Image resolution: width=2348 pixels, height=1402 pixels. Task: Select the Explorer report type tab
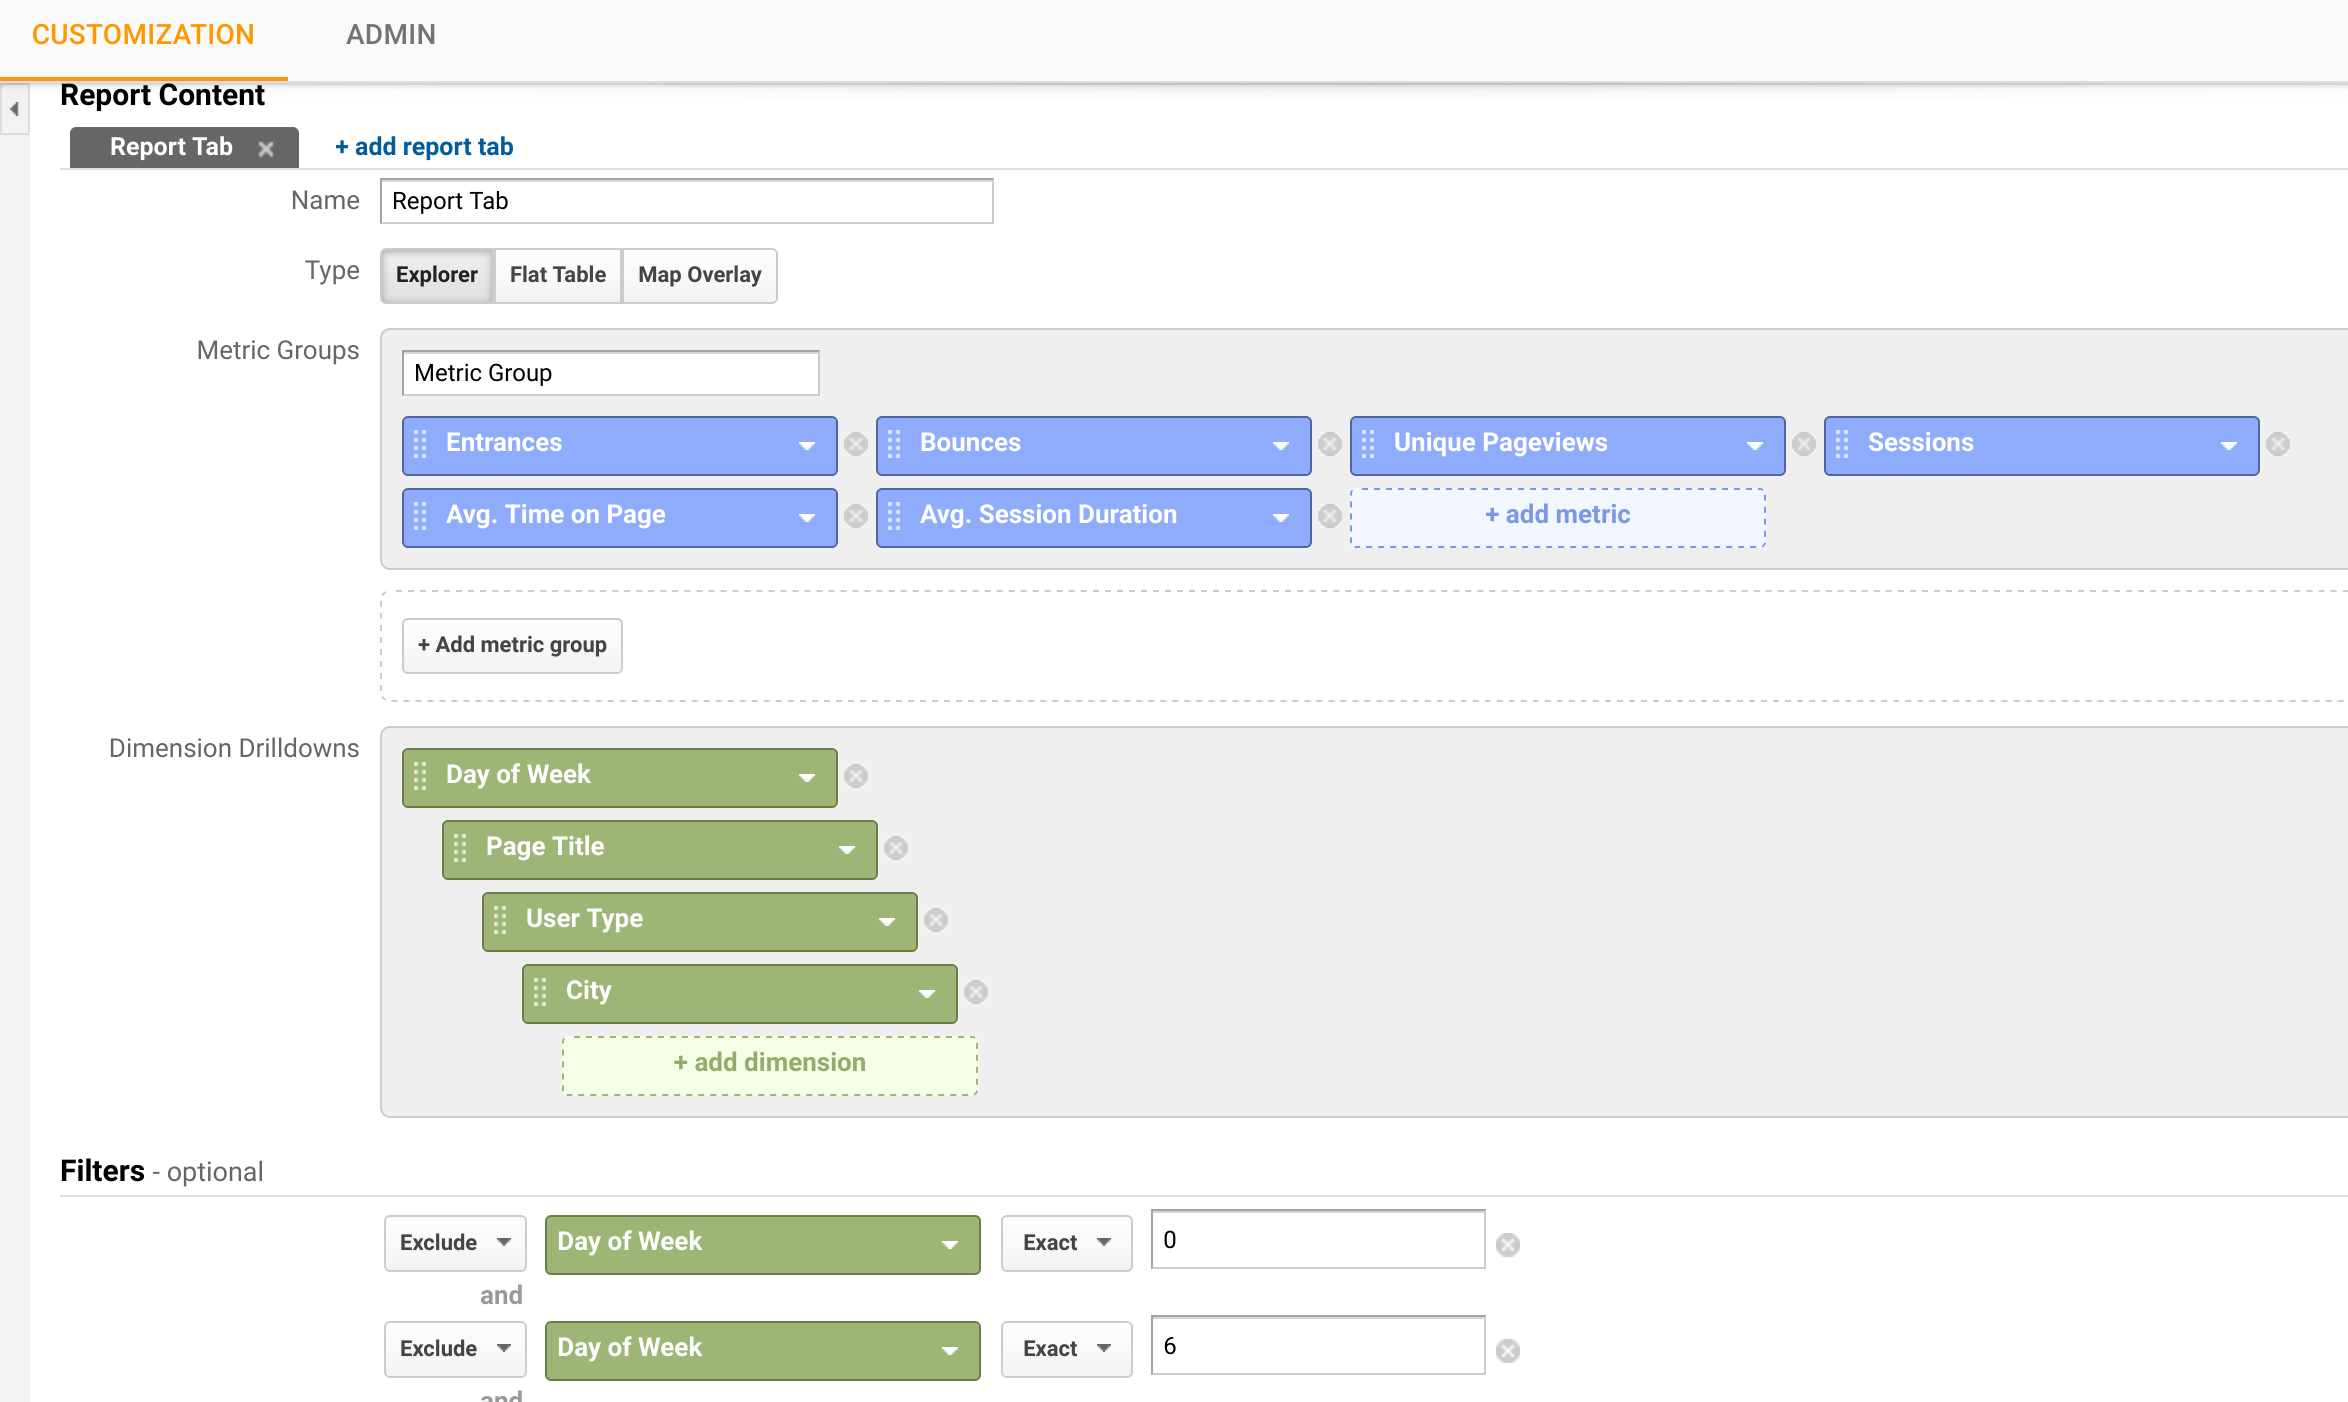click(436, 274)
